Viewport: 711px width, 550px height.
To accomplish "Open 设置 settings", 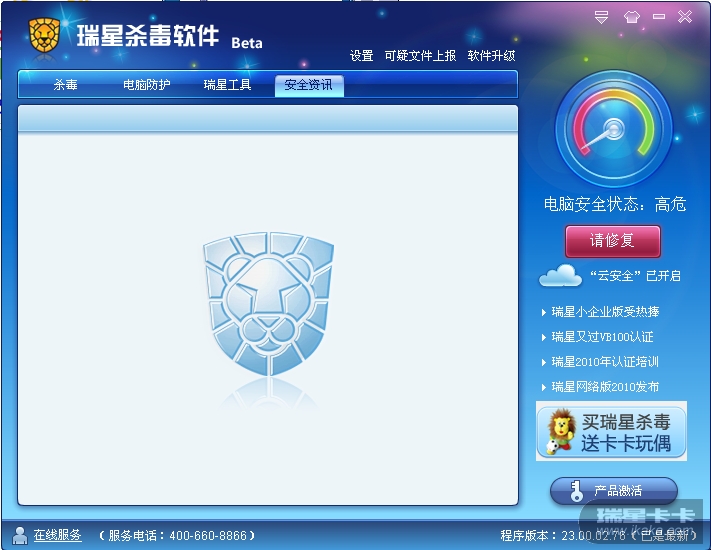I will pyautogui.click(x=361, y=56).
